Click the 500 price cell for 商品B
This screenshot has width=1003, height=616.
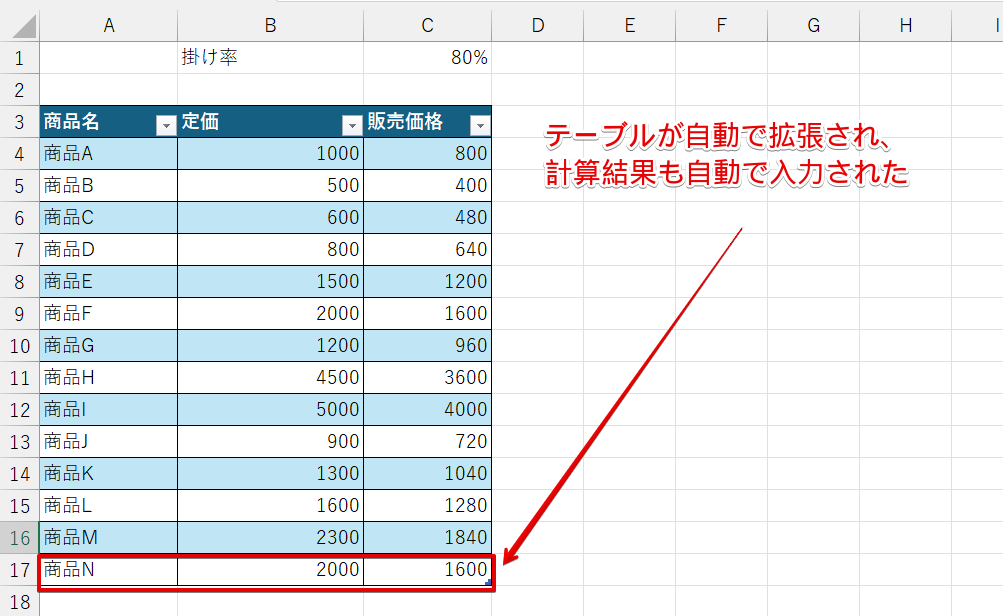click(271, 186)
